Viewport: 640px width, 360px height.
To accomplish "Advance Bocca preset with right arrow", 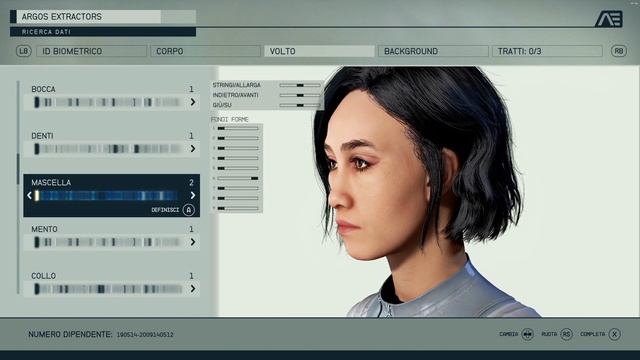I will [x=193, y=102].
